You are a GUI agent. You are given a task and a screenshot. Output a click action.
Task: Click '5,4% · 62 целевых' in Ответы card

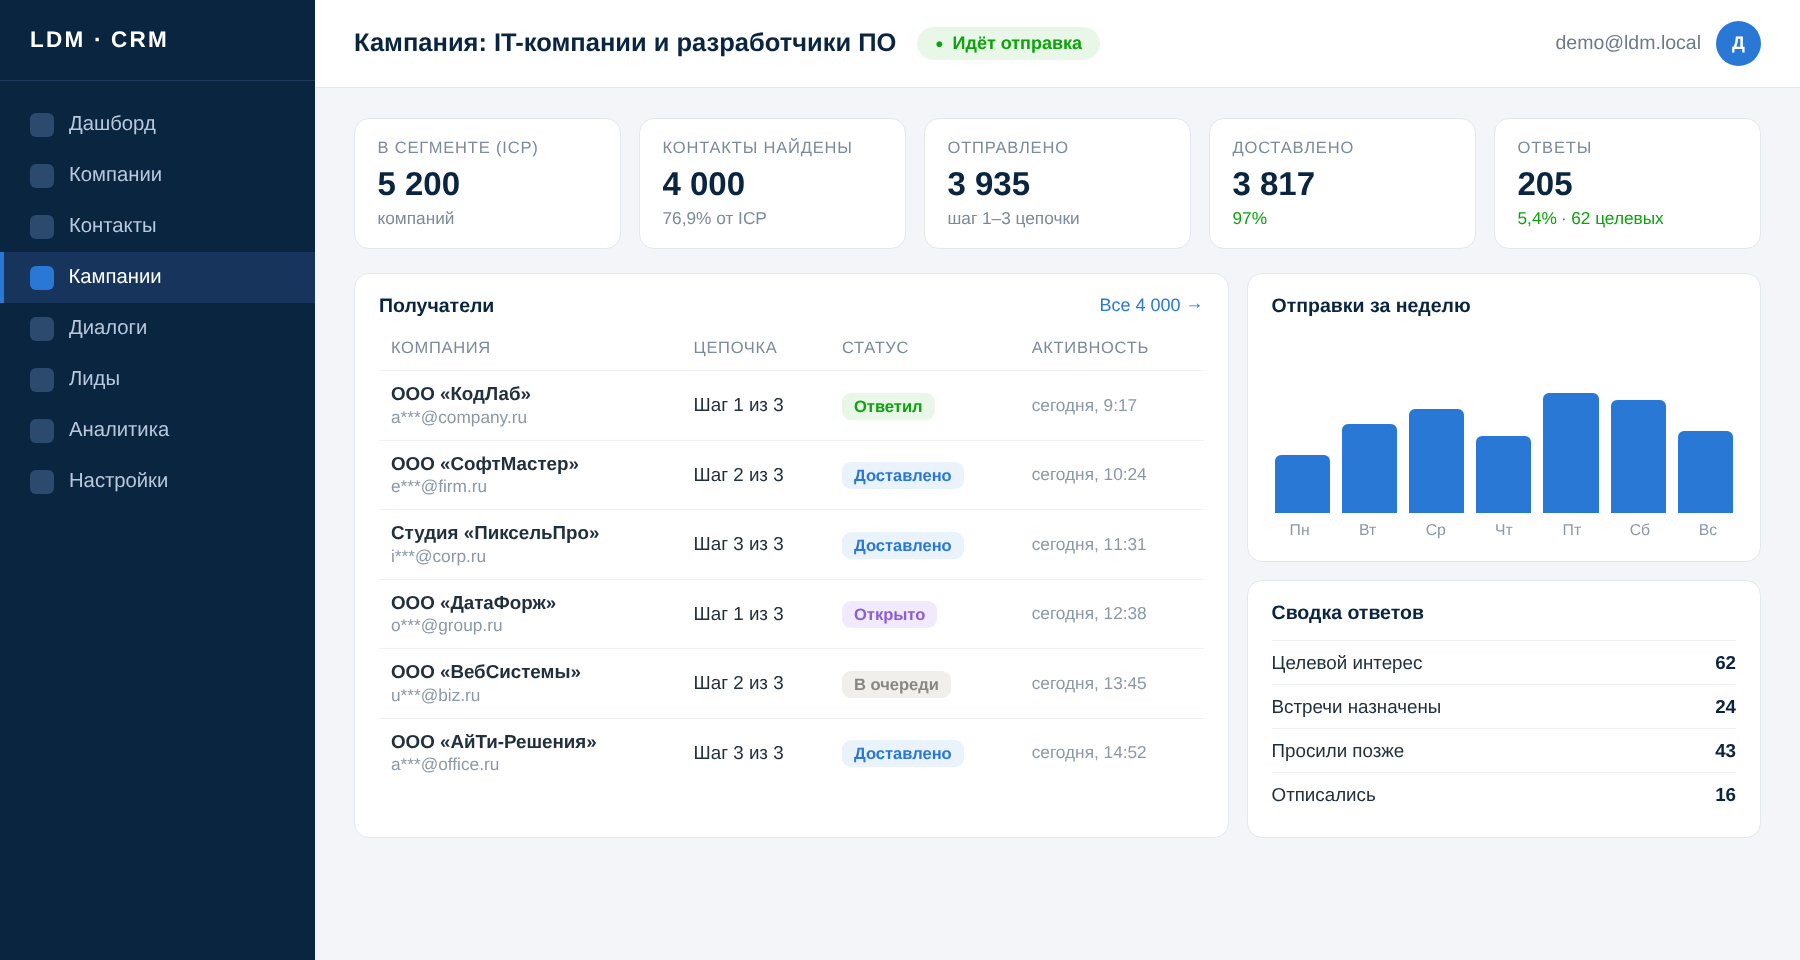click(x=1590, y=219)
